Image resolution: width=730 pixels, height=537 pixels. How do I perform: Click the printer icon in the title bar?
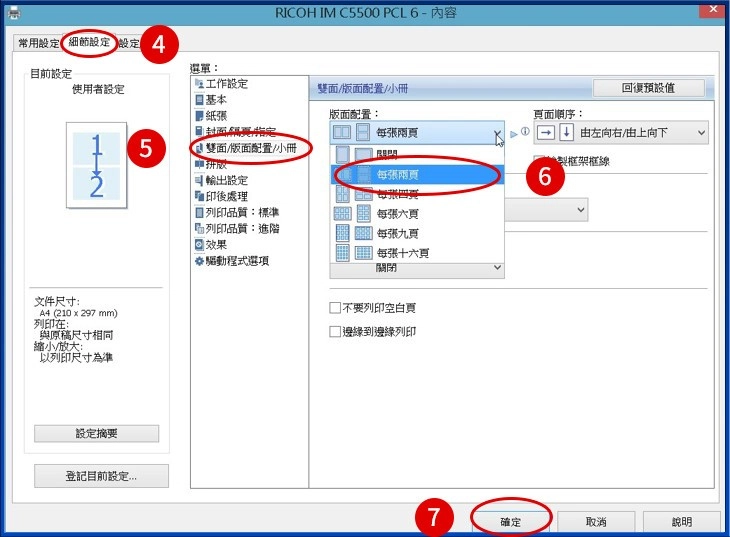tap(14, 12)
